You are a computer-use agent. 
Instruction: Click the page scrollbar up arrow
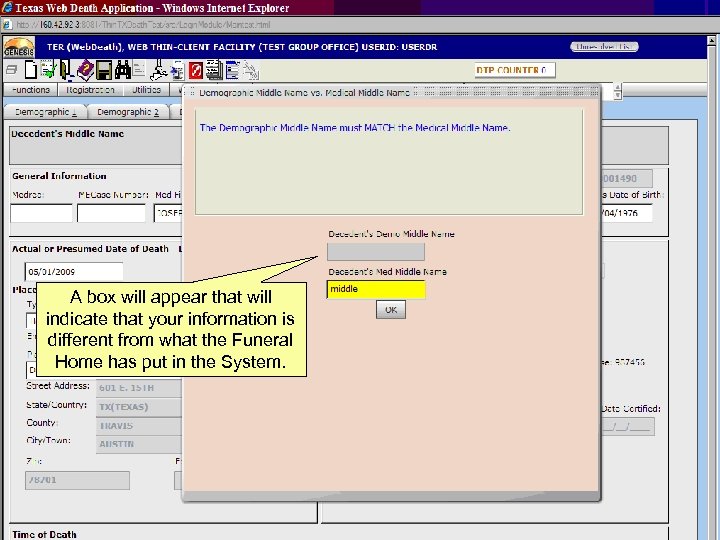tap(711, 41)
